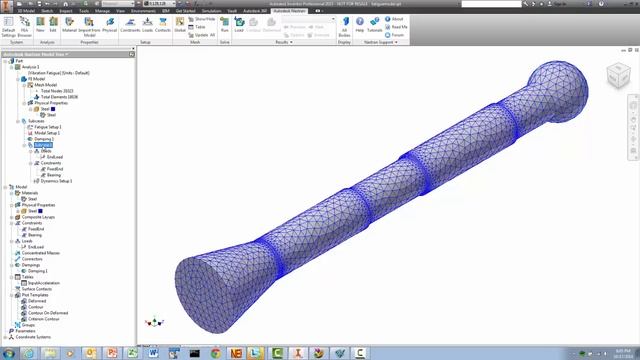Select Fatigue Setup 1 in the tree
The image size is (640, 360).
tap(48, 127)
